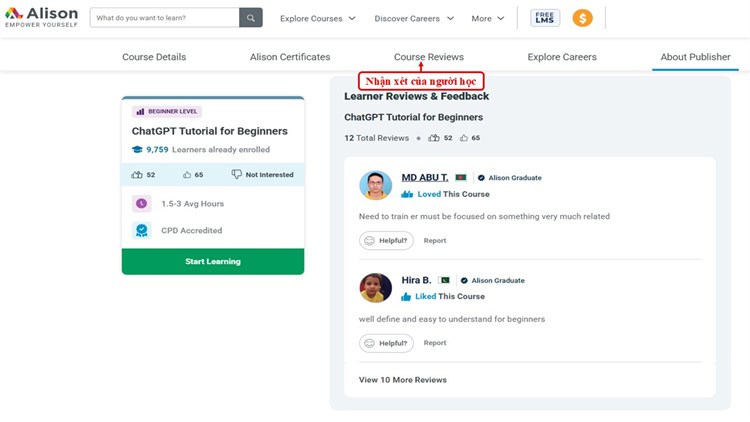This screenshot has width=750, height=422.
Task: Click the orange dollar coin icon
Action: click(x=582, y=18)
